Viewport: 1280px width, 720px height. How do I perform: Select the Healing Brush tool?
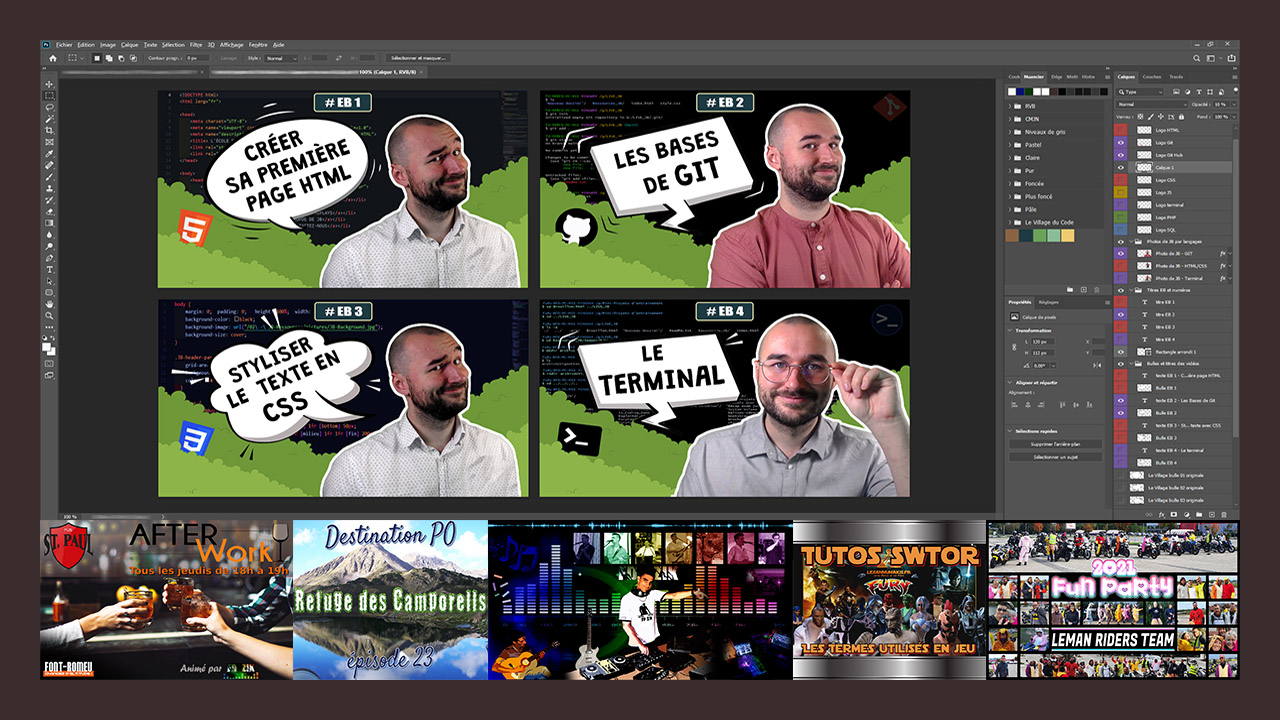(49, 165)
